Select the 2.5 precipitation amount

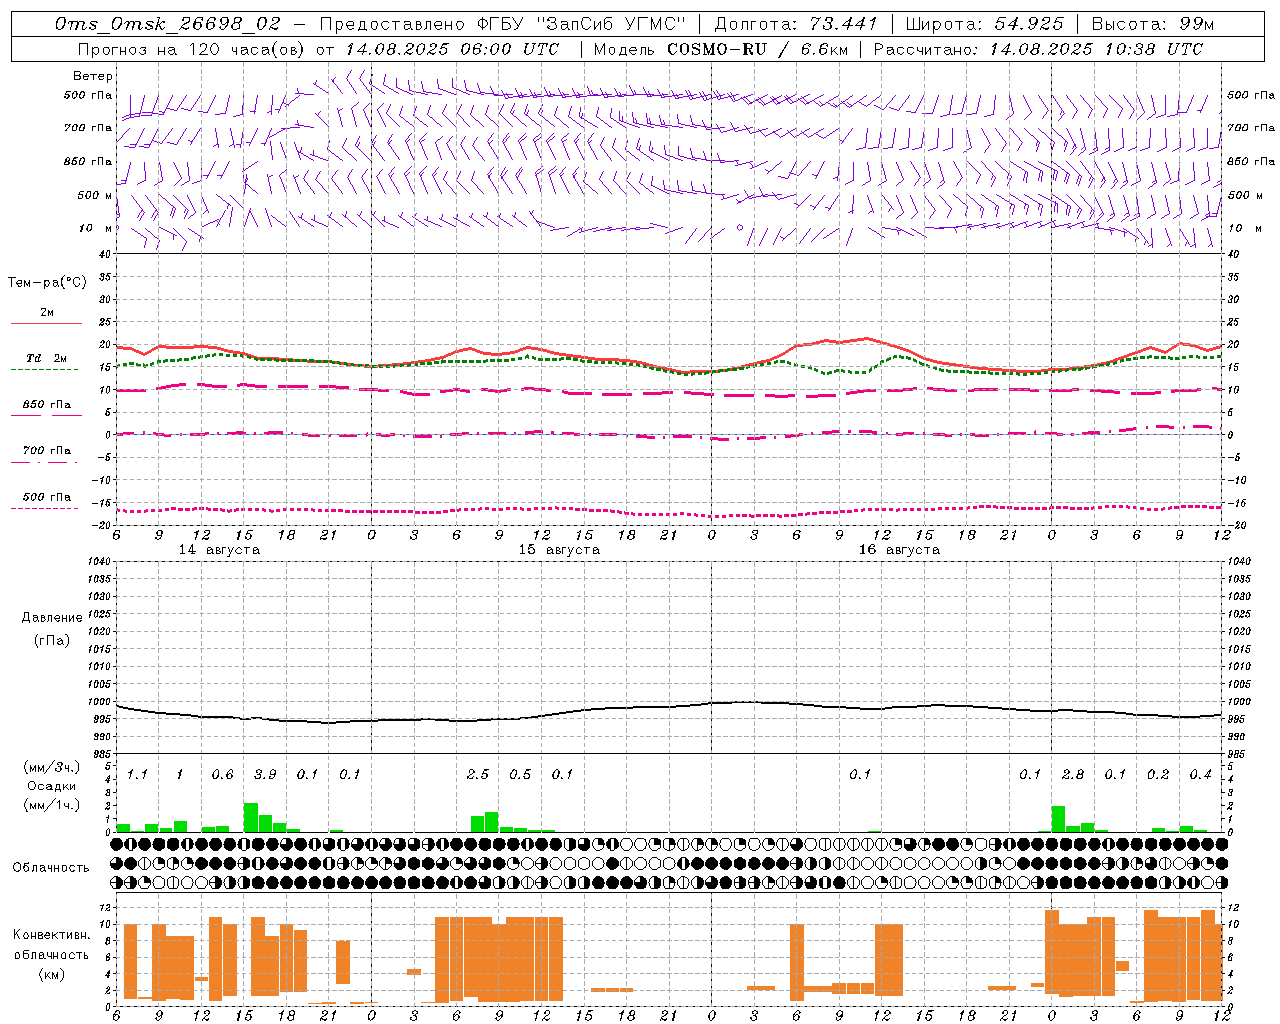click(478, 774)
